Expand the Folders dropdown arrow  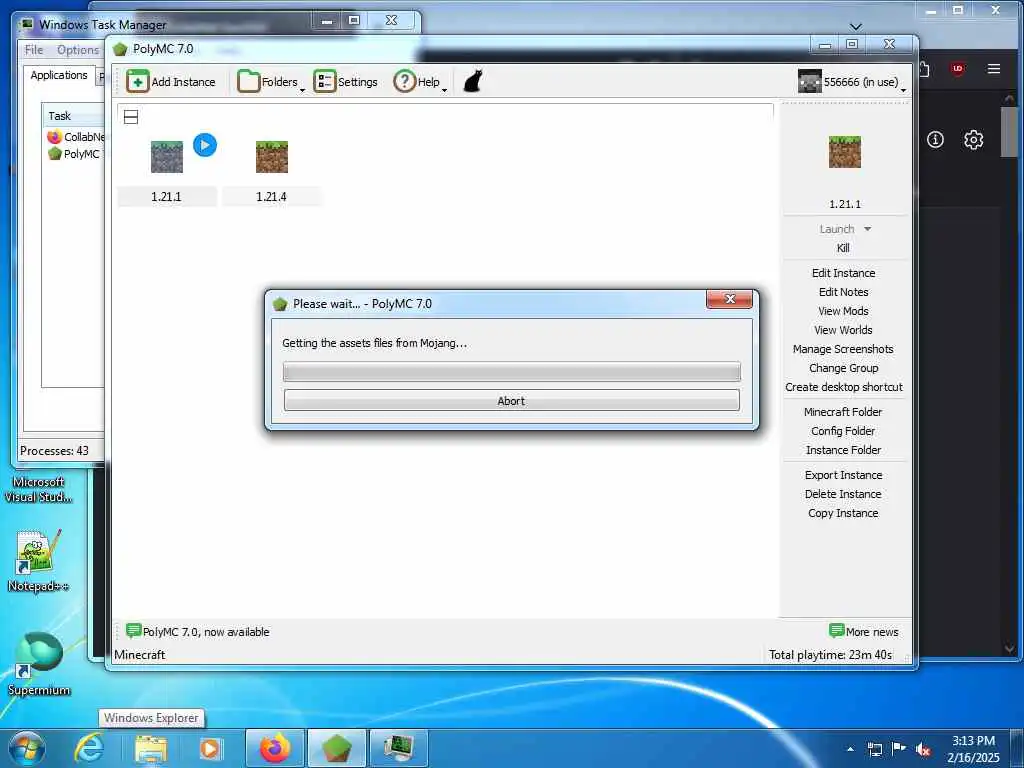302,89
